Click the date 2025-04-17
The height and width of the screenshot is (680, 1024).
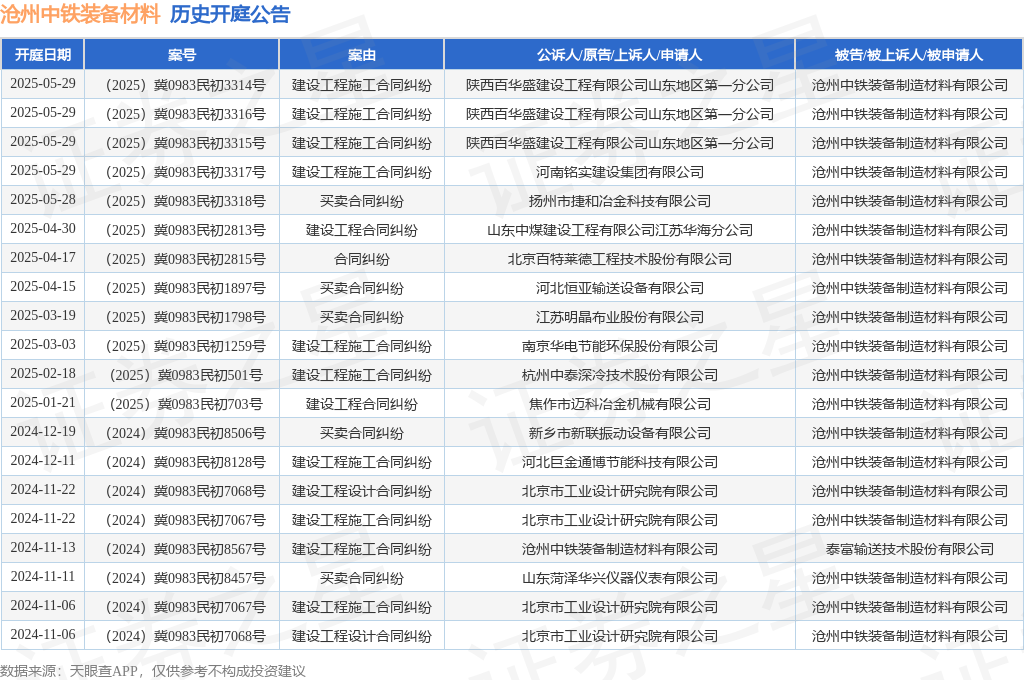pos(43,257)
